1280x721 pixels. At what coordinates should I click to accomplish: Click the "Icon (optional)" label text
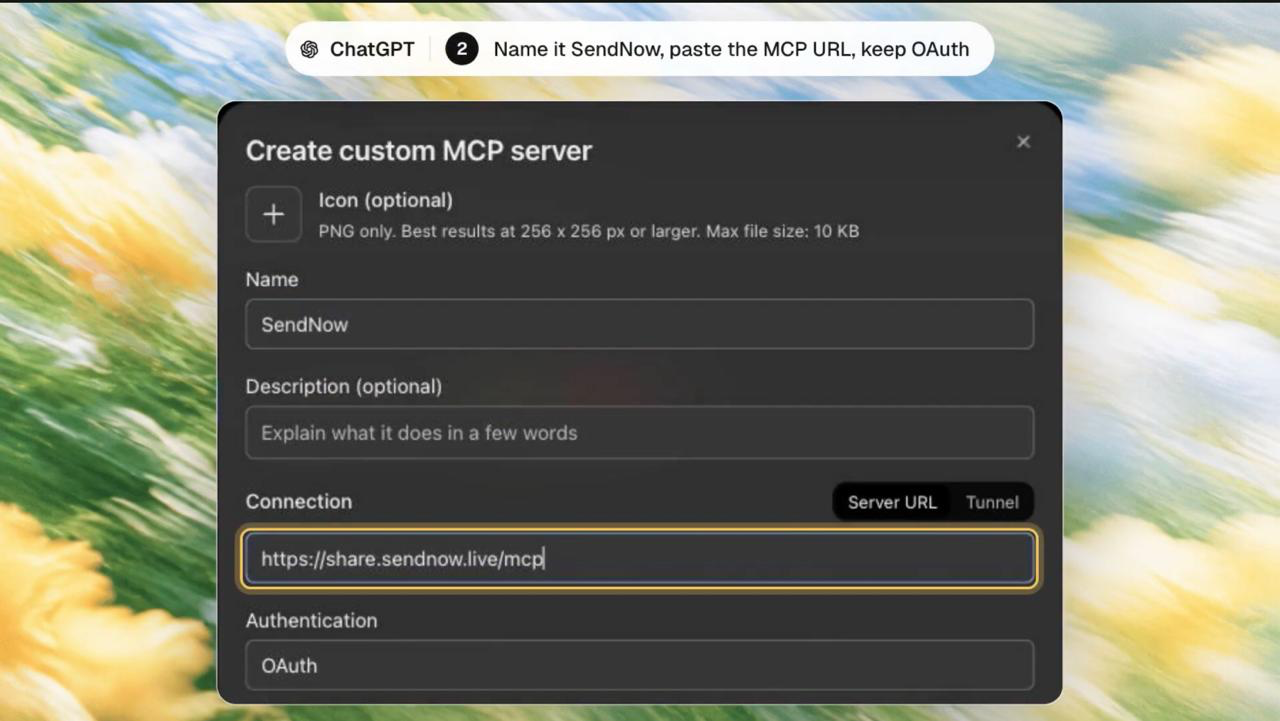pos(386,200)
